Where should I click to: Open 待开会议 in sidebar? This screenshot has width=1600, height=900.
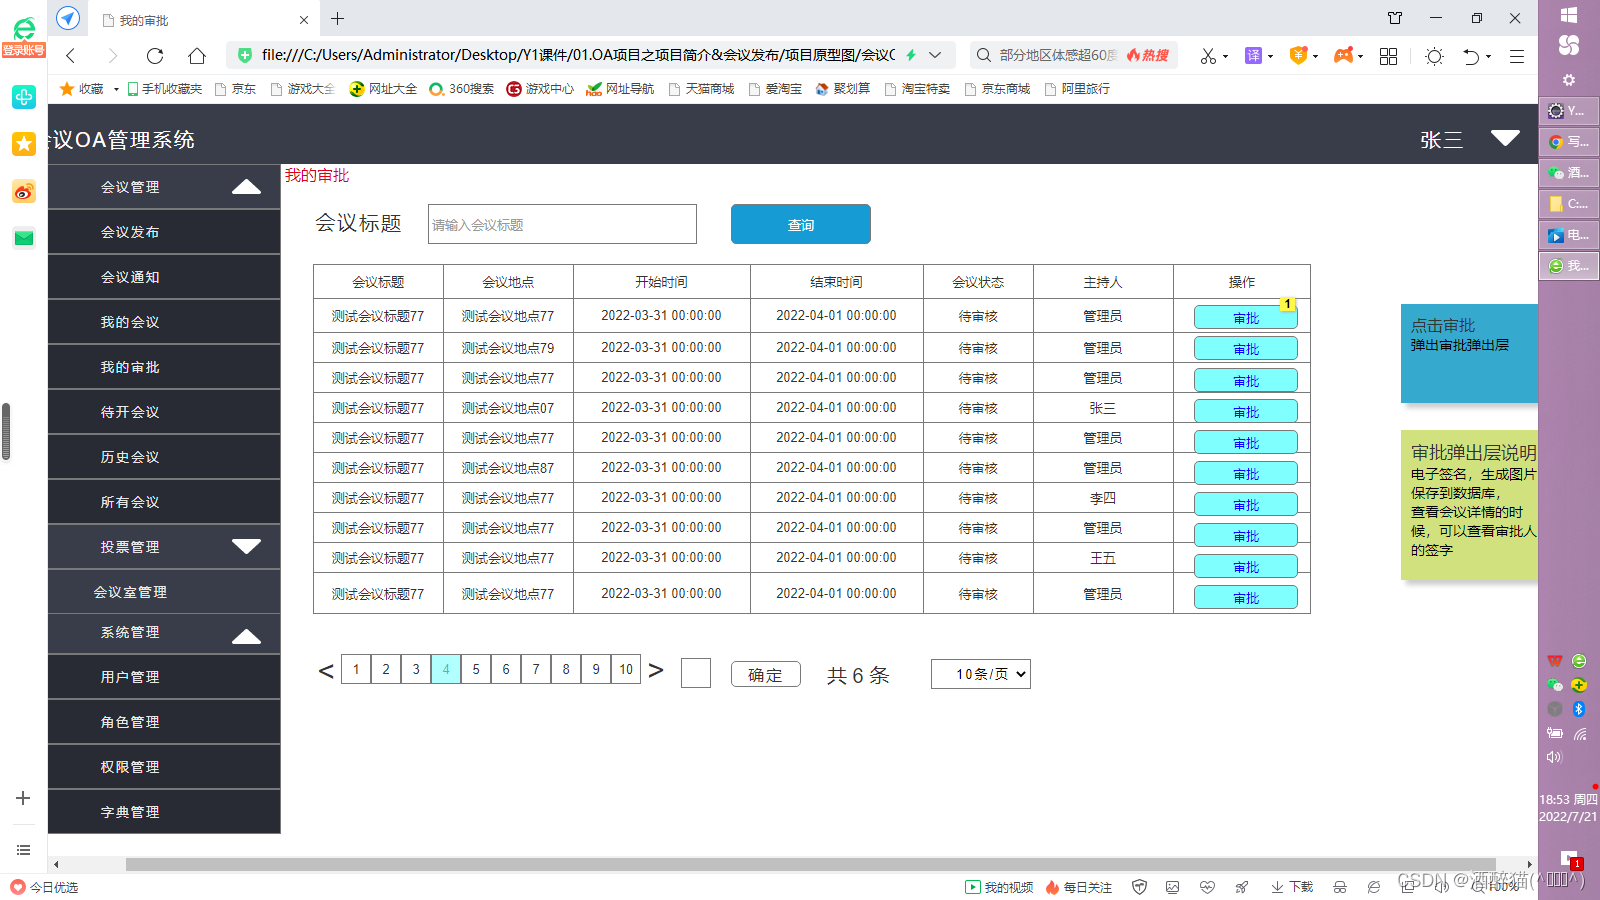tap(164, 412)
